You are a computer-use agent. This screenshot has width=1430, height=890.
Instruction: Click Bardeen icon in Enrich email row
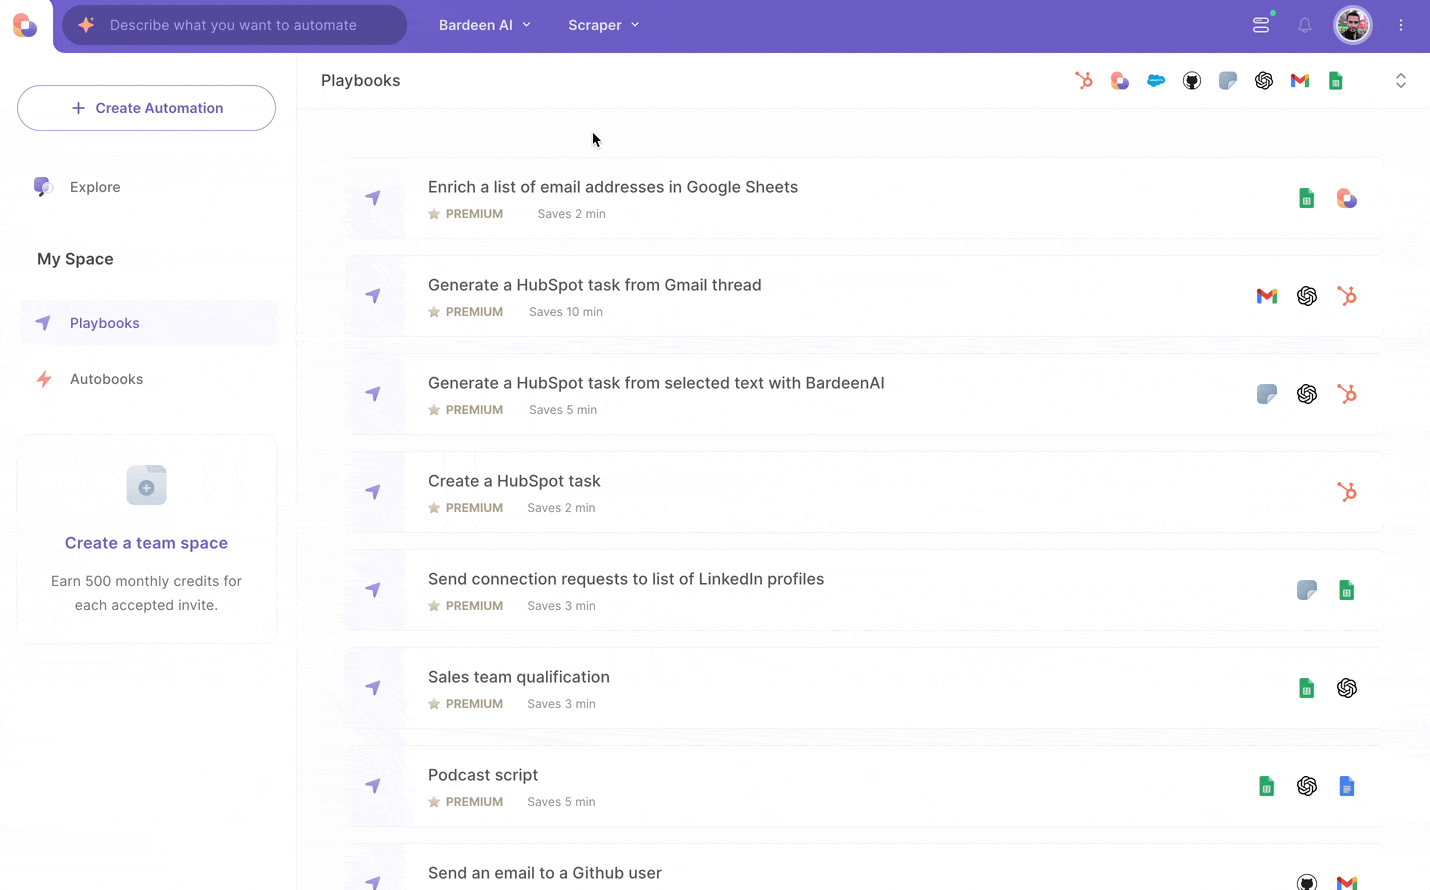coord(1347,198)
